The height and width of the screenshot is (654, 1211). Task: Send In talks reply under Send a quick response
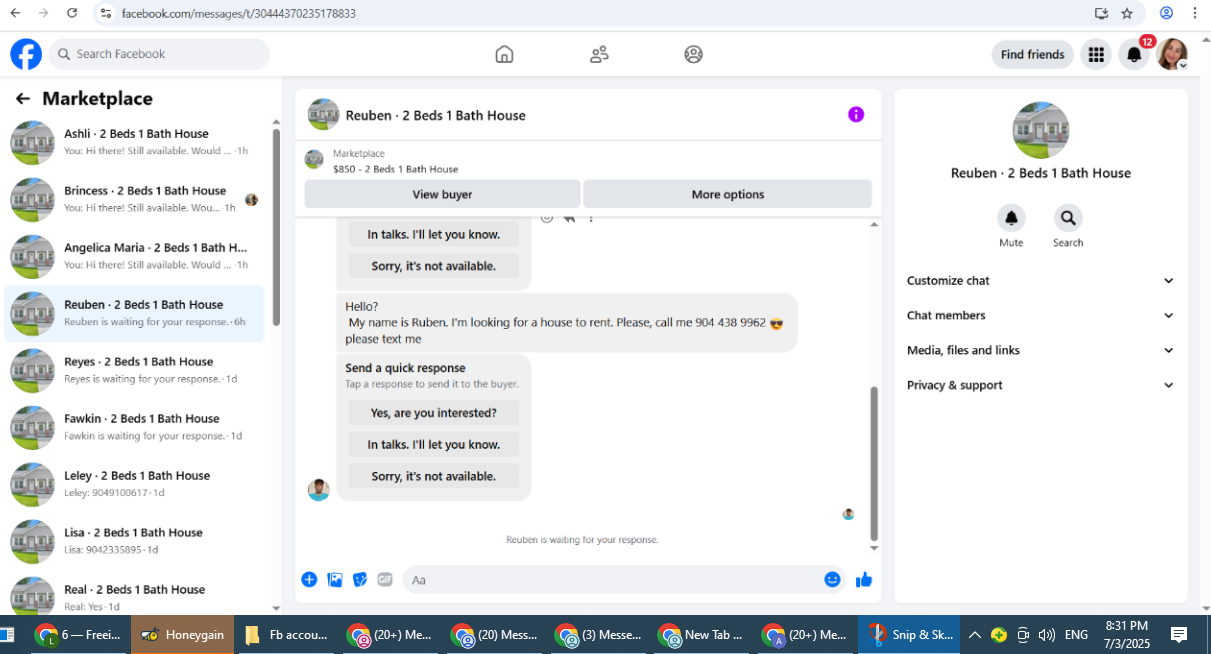434,444
